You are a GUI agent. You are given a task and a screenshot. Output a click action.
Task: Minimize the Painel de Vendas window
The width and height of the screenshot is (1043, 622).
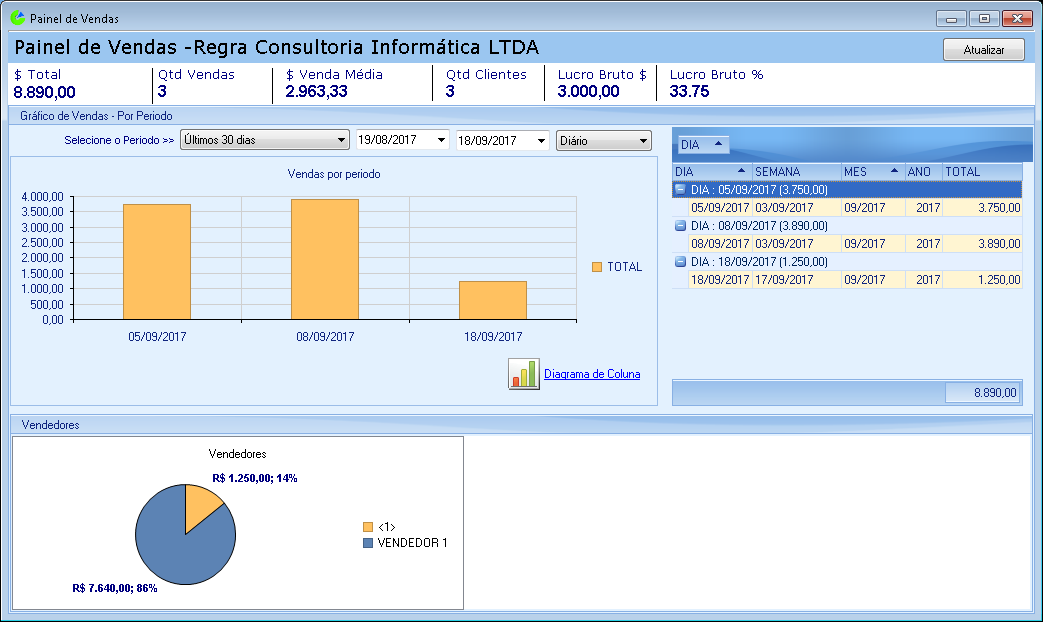[x=951, y=19]
